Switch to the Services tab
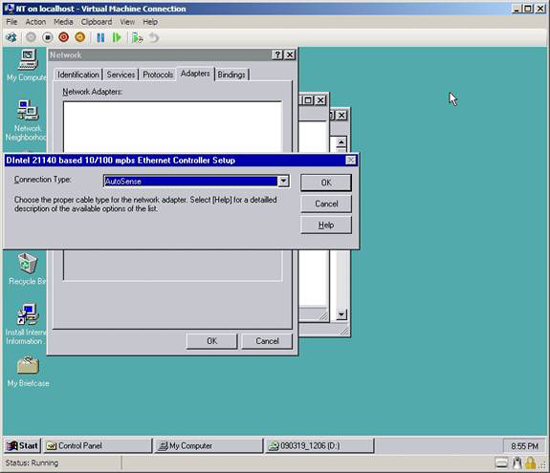This screenshot has width=550, height=473. click(x=121, y=75)
